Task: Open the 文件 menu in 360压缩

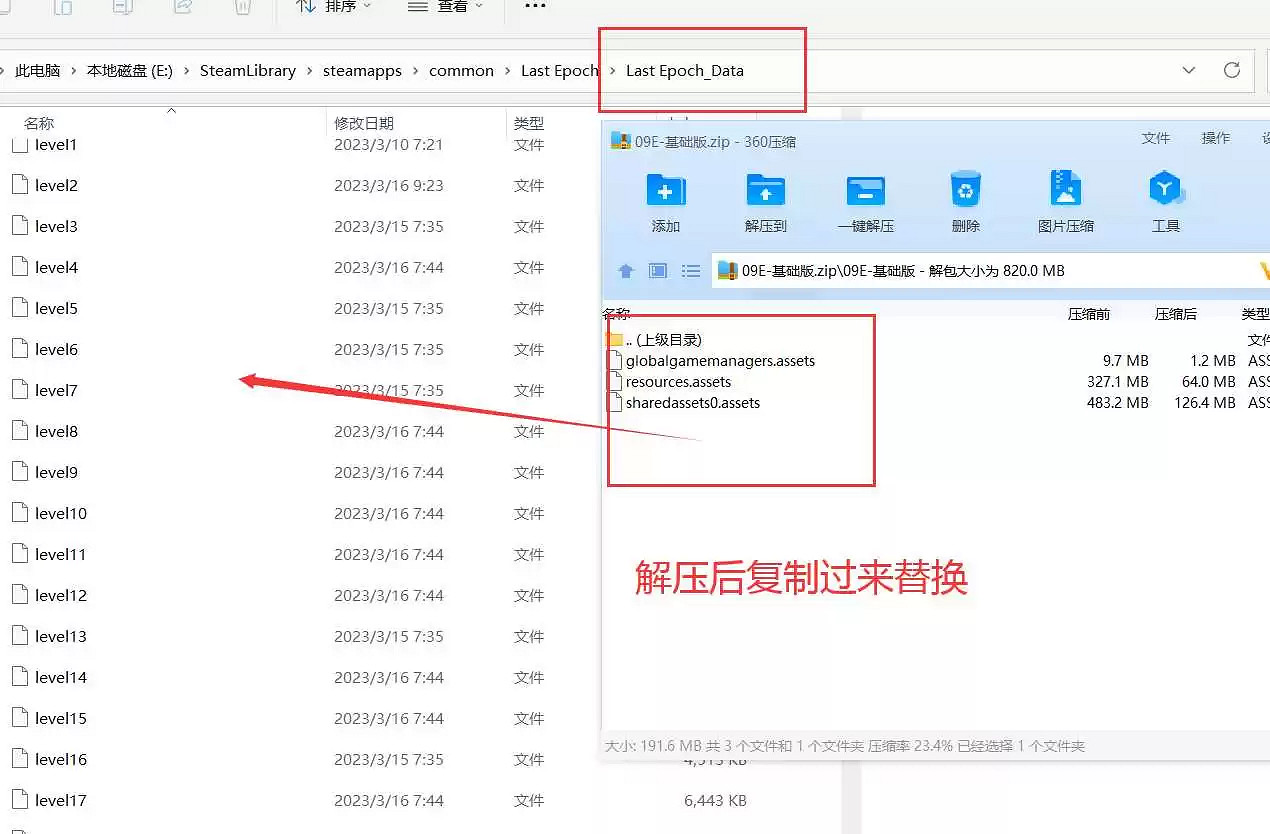Action: [1156, 139]
